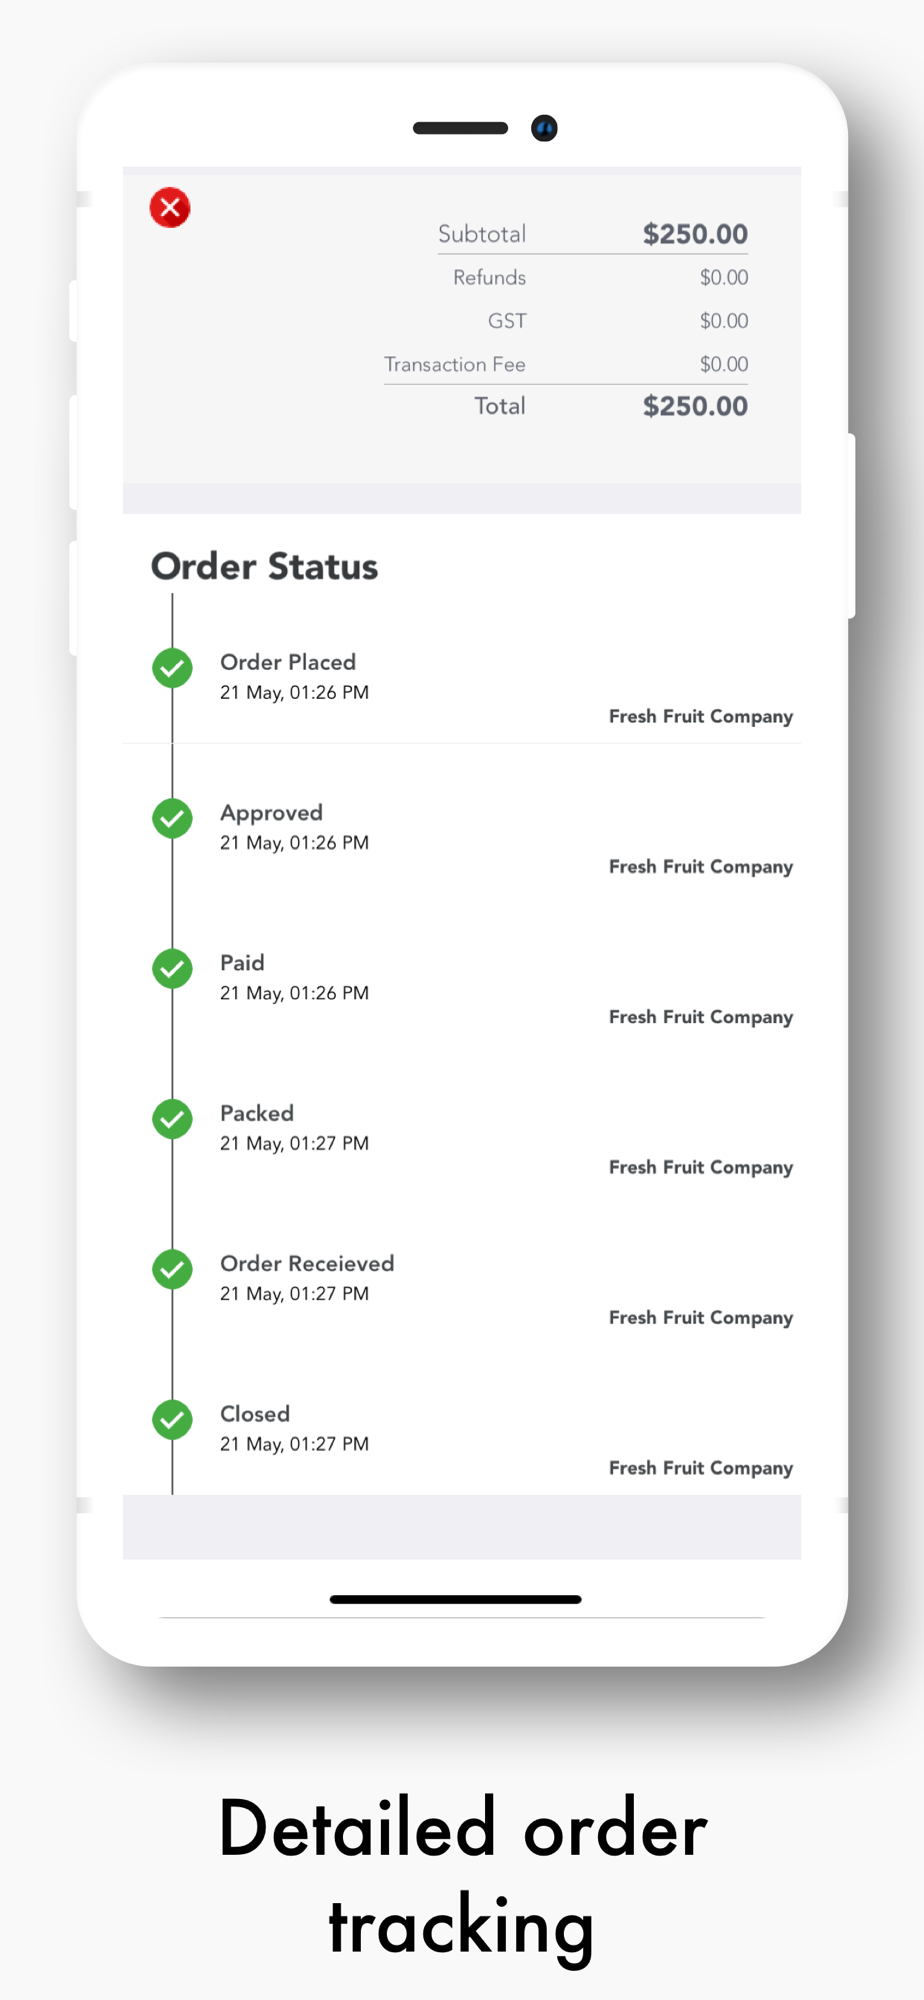Tap the Packed status label
Image resolution: width=924 pixels, height=2000 pixels.
coord(257,1113)
